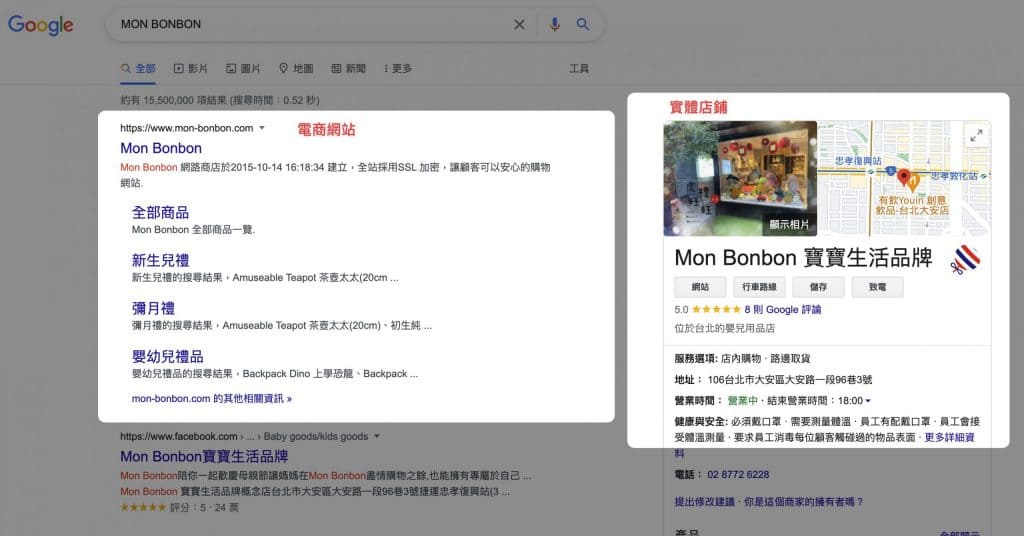1024x536 pixels.
Task: Switch to the 新聞 tab
Action: tap(348, 68)
